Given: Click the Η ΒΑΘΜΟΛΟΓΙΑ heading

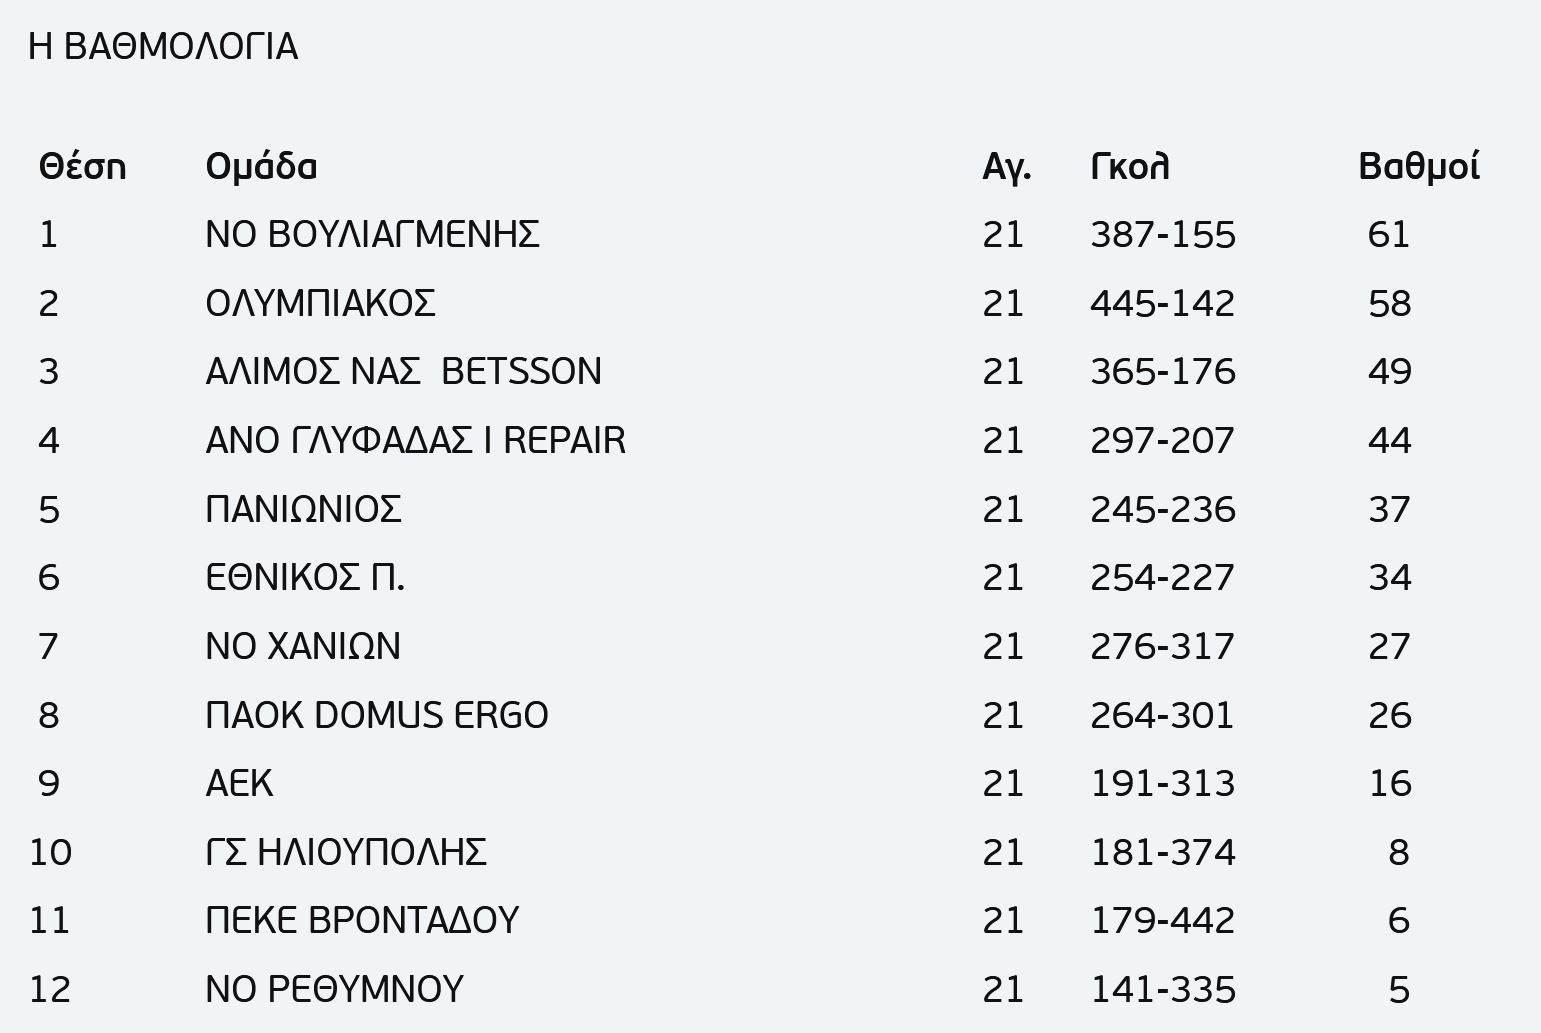Looking at the screenshot, I should point(163,47).
